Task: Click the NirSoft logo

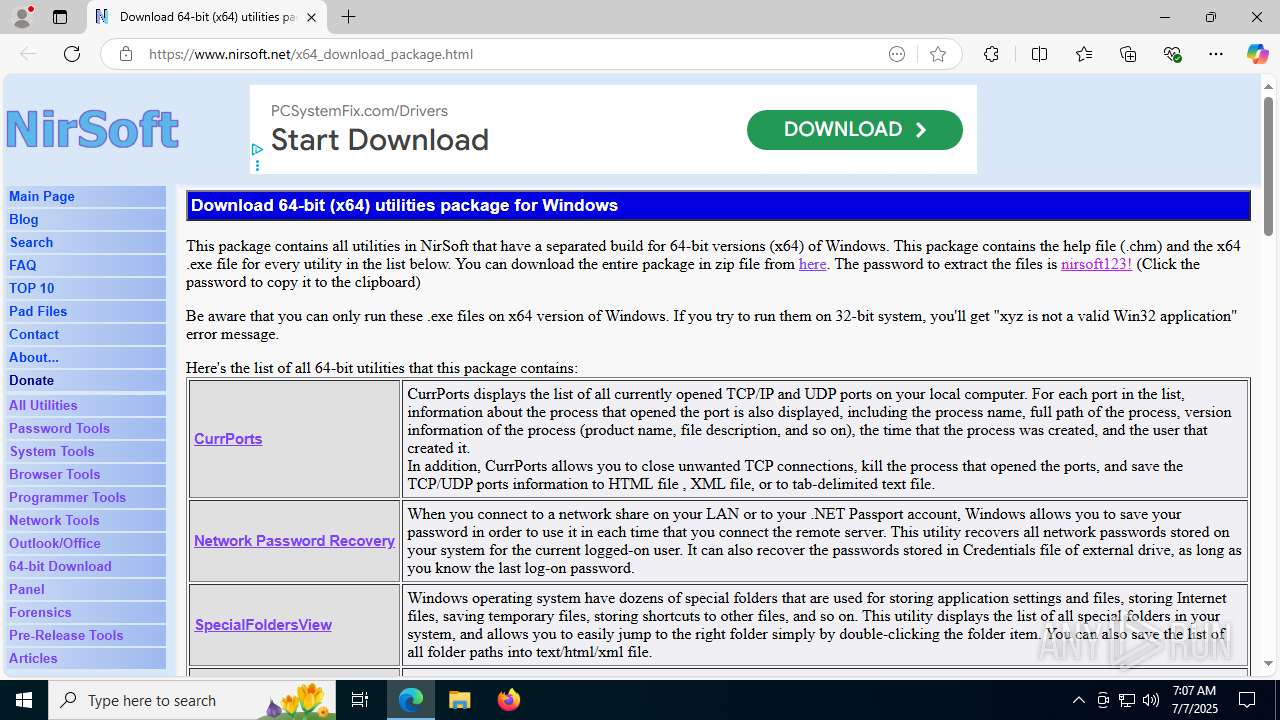Action: click(92, 129)
